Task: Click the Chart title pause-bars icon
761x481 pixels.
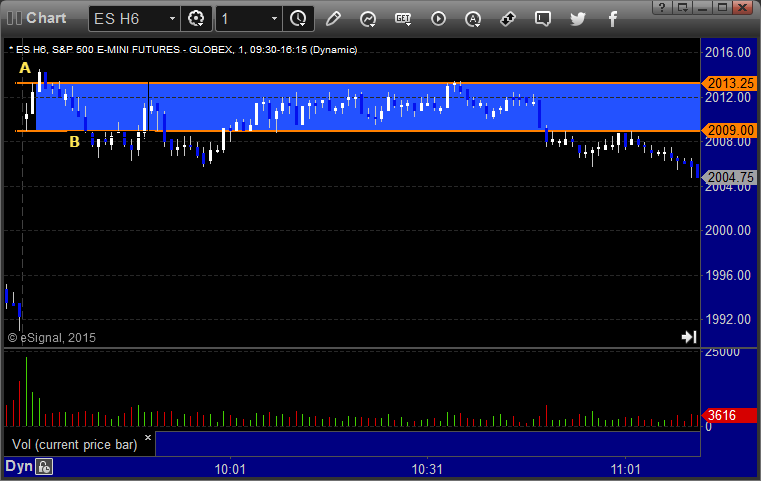Action: [15, 18]
